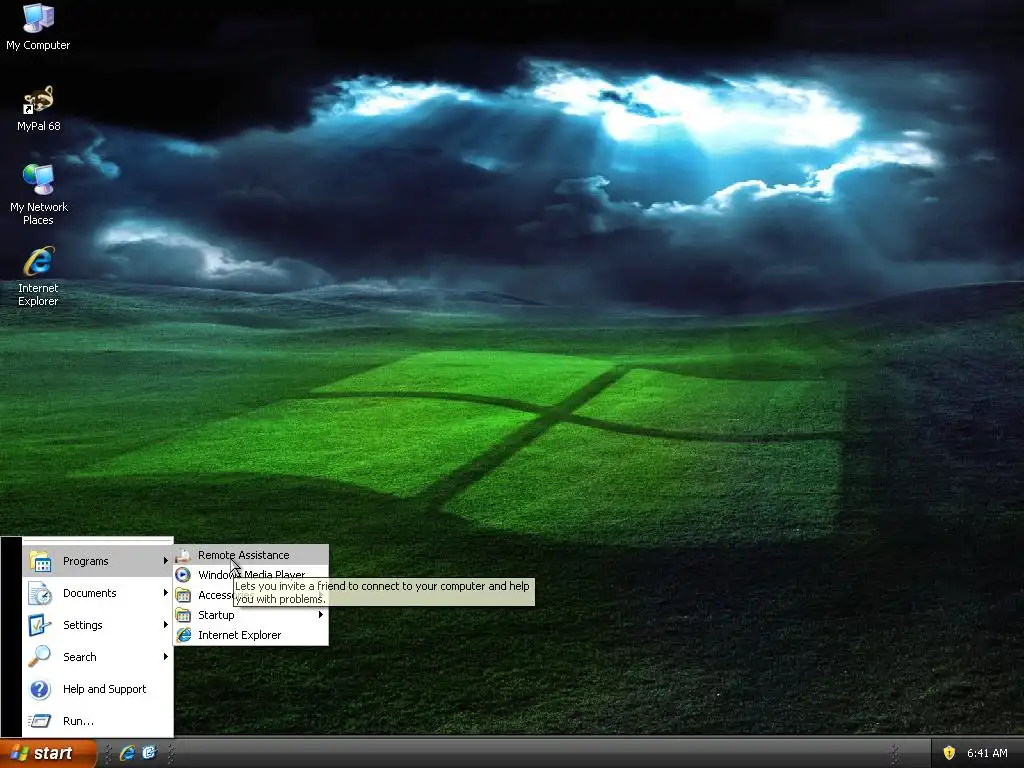The height and width of the screenshot is (768, 1024).
Task: Click the Run dialog icon
Action: pyautogui.click(x=40, y=721)
